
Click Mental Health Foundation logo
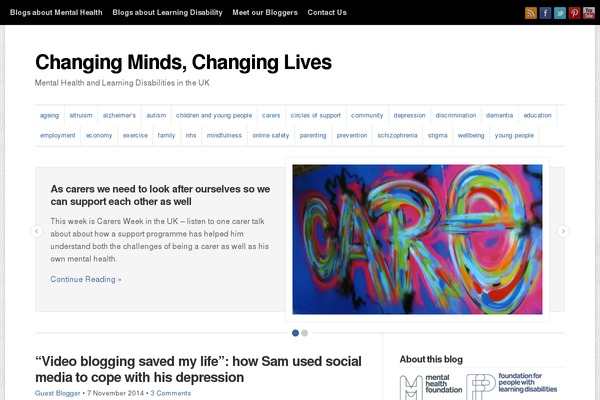[x=431, y=387]
